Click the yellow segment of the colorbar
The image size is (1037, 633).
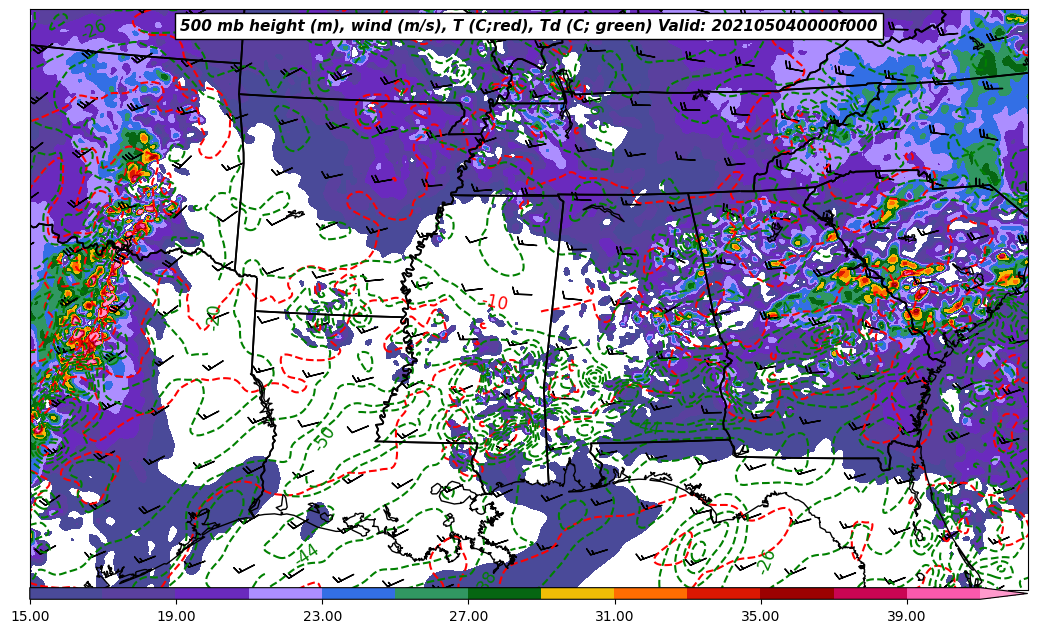[x=577, y=593]
